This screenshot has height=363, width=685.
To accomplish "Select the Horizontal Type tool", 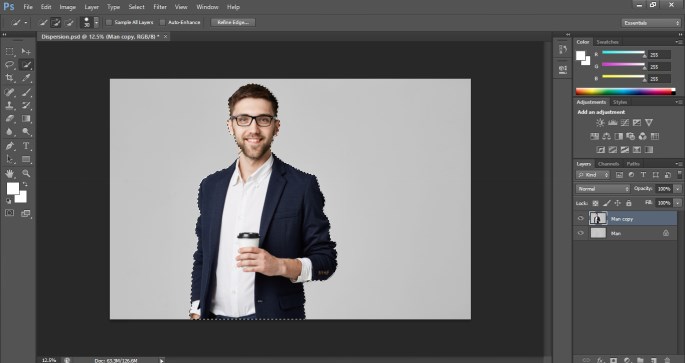I will (26, 146).
